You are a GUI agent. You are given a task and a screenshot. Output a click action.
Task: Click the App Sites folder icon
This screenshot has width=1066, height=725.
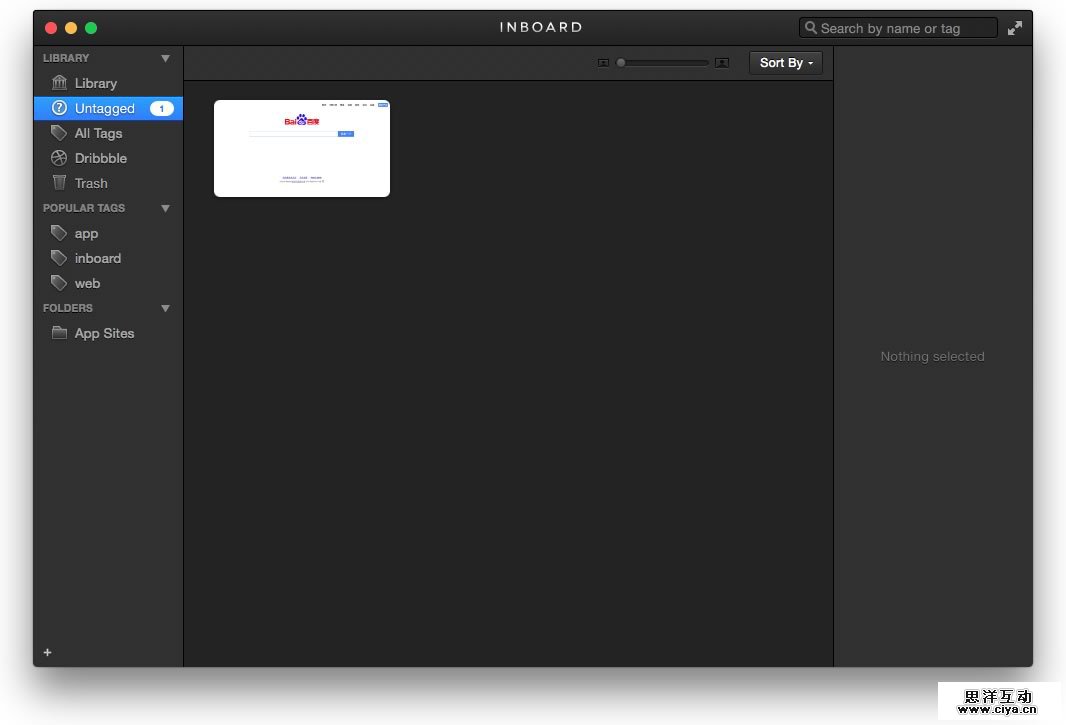tap(59, 333)
